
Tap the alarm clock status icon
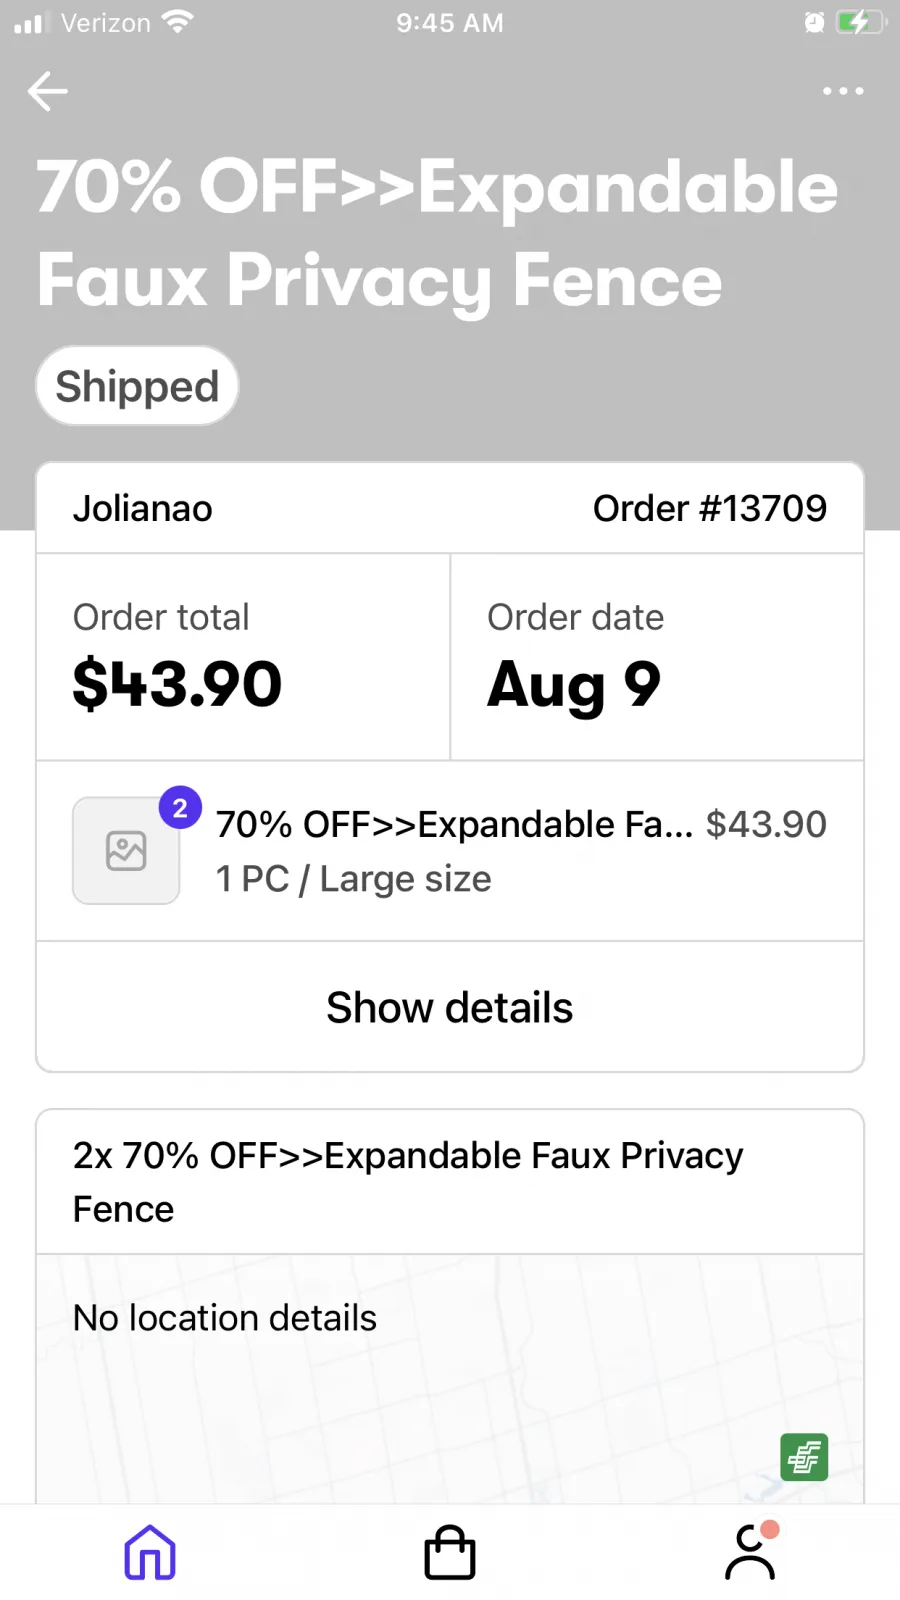(x=815, y=22)
